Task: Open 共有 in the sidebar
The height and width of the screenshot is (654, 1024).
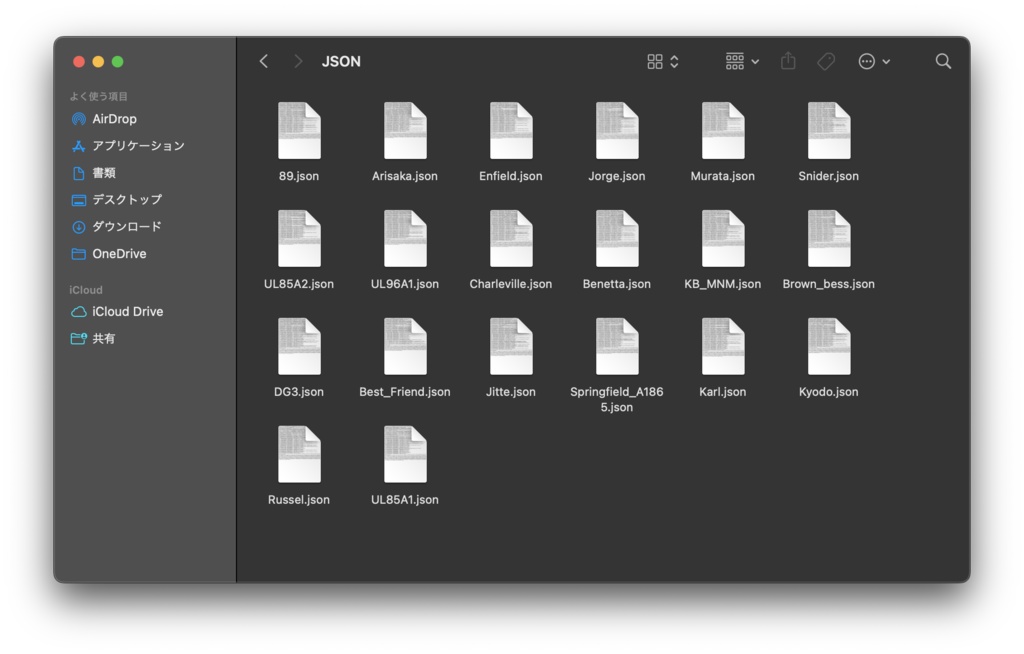Action: pyautogui.click(x=93, y=338)
